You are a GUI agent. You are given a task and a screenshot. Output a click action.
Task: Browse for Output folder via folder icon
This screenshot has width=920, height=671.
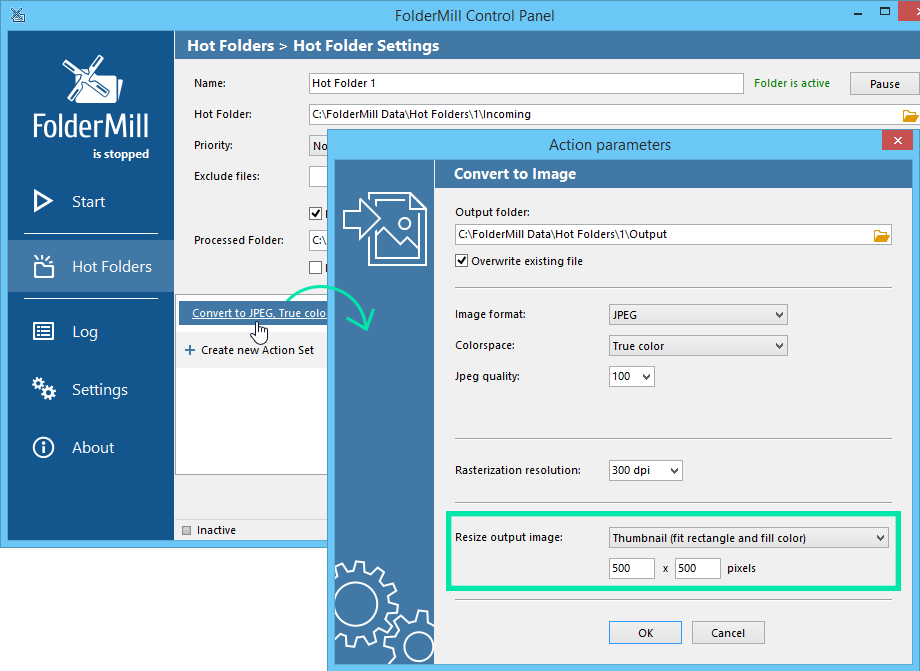[x=881, y=235]
